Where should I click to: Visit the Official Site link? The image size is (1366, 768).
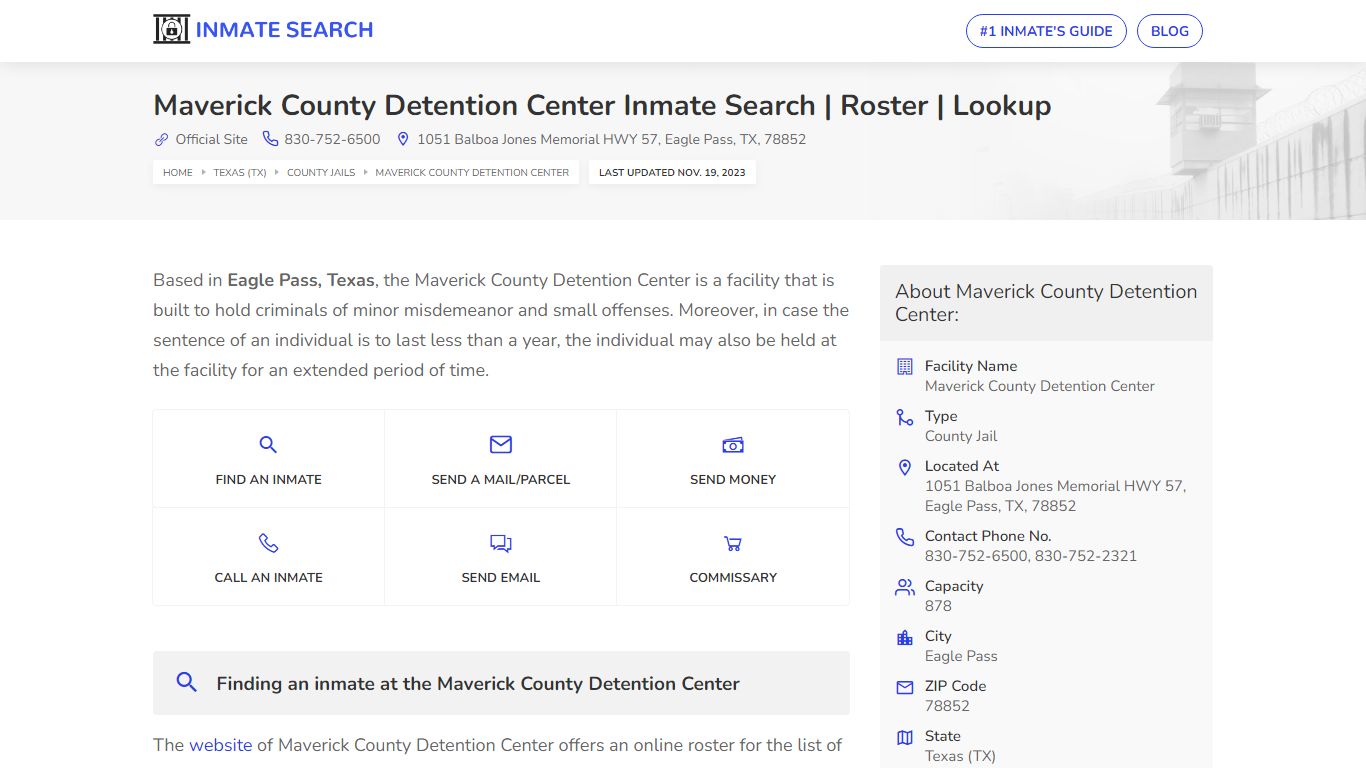[x=212, y=140]
